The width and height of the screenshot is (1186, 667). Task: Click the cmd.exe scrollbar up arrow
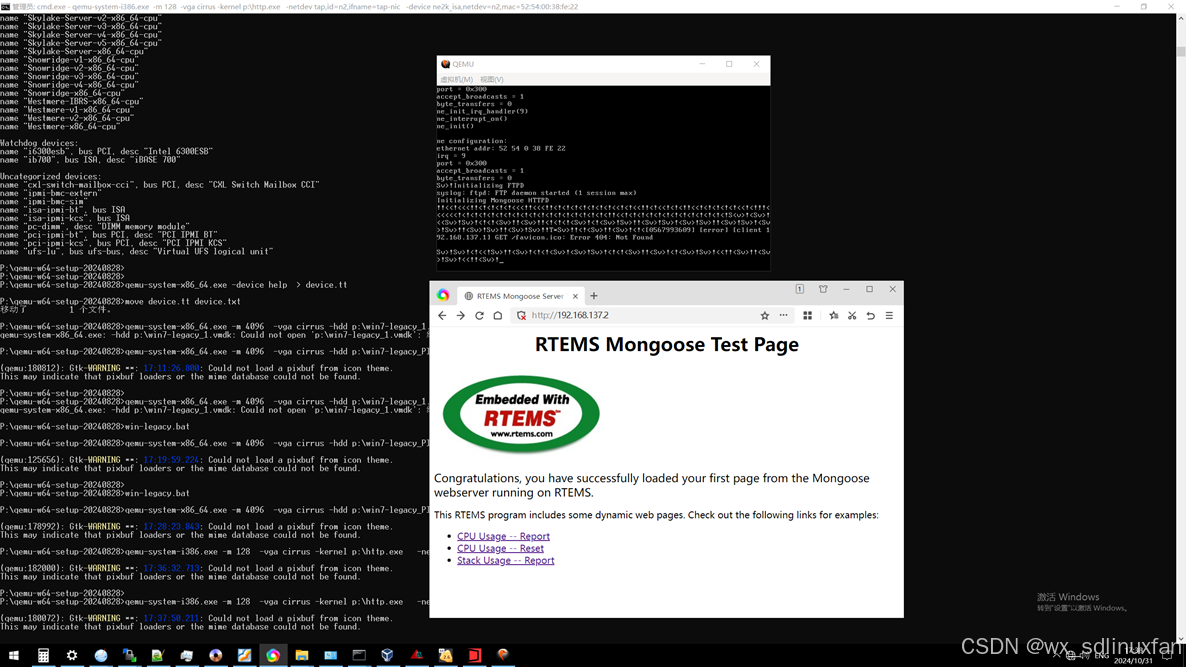[x=1180, y=18]
